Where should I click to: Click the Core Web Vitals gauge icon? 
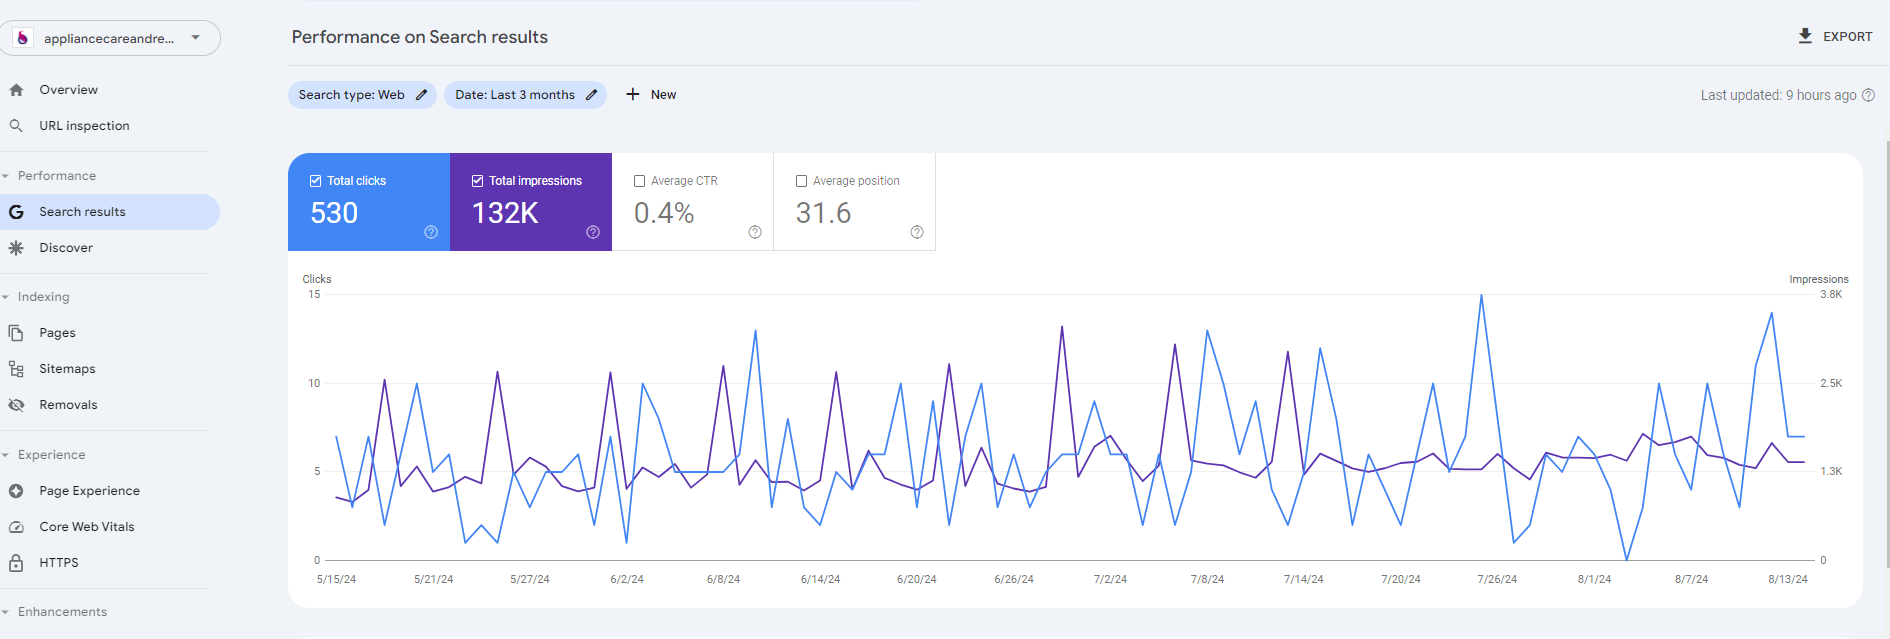point(16,527)
